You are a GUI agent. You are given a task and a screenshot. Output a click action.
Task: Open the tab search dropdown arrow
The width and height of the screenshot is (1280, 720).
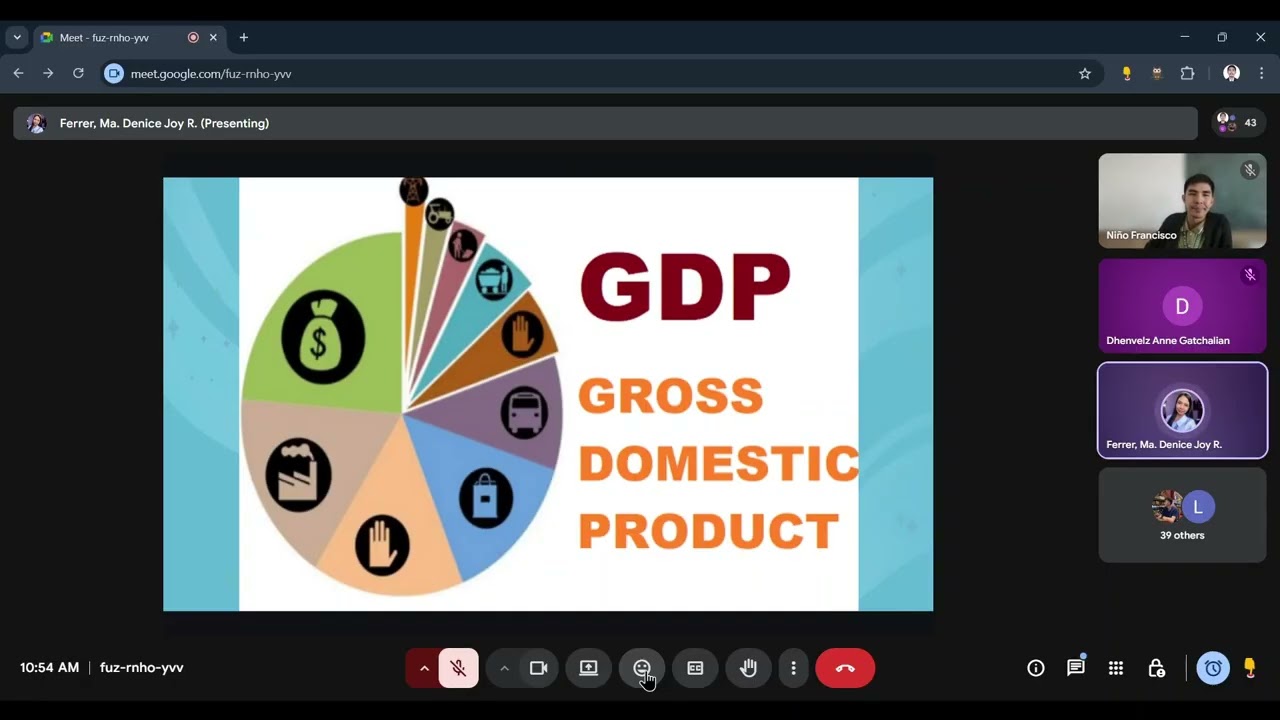tap(17, 37)
